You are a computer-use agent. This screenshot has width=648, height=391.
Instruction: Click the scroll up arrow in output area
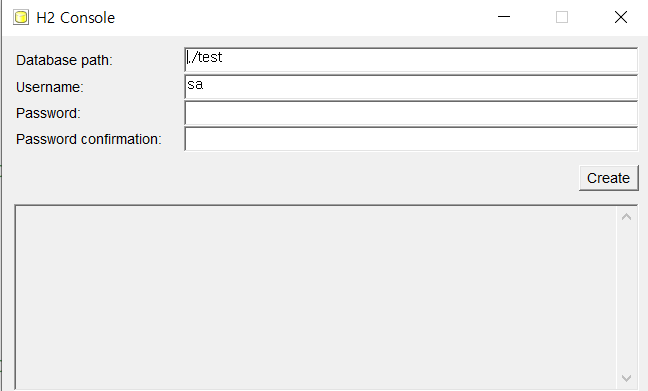click(x=627, y=217)
